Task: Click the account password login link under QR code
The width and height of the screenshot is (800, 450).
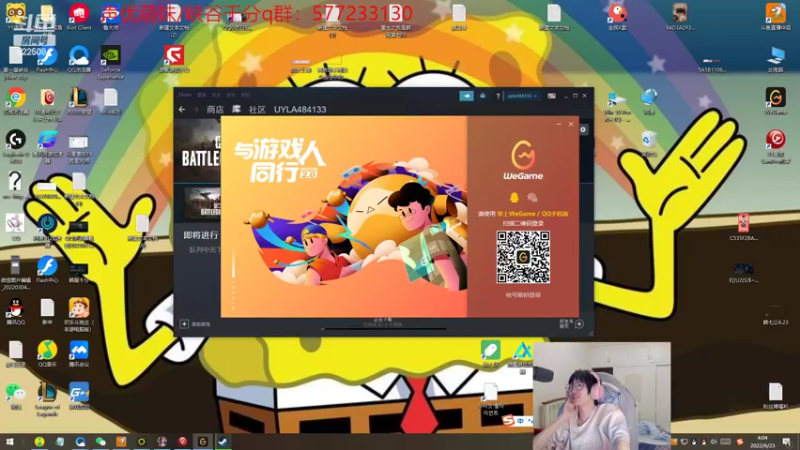Action: click(x=523, y=295)
